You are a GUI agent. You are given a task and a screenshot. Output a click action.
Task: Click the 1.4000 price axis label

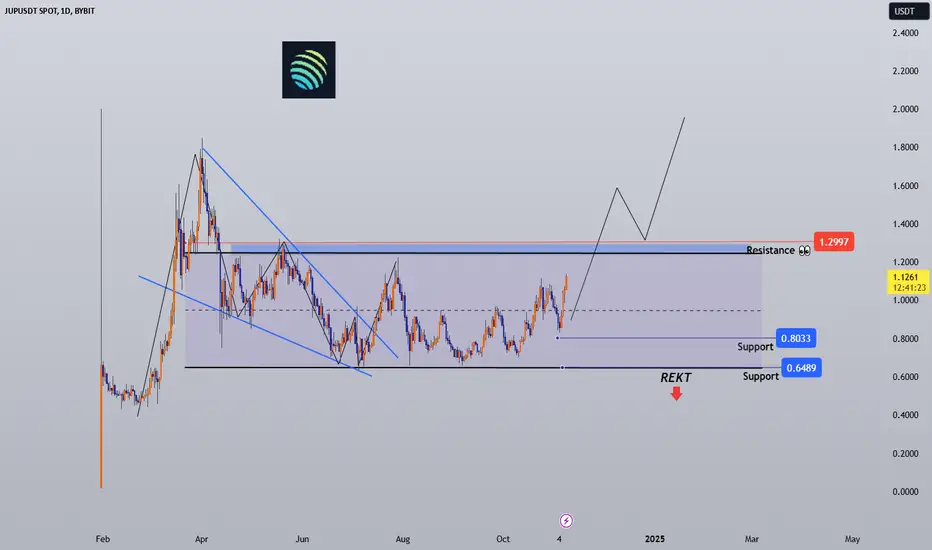click(x=905, y=224)
